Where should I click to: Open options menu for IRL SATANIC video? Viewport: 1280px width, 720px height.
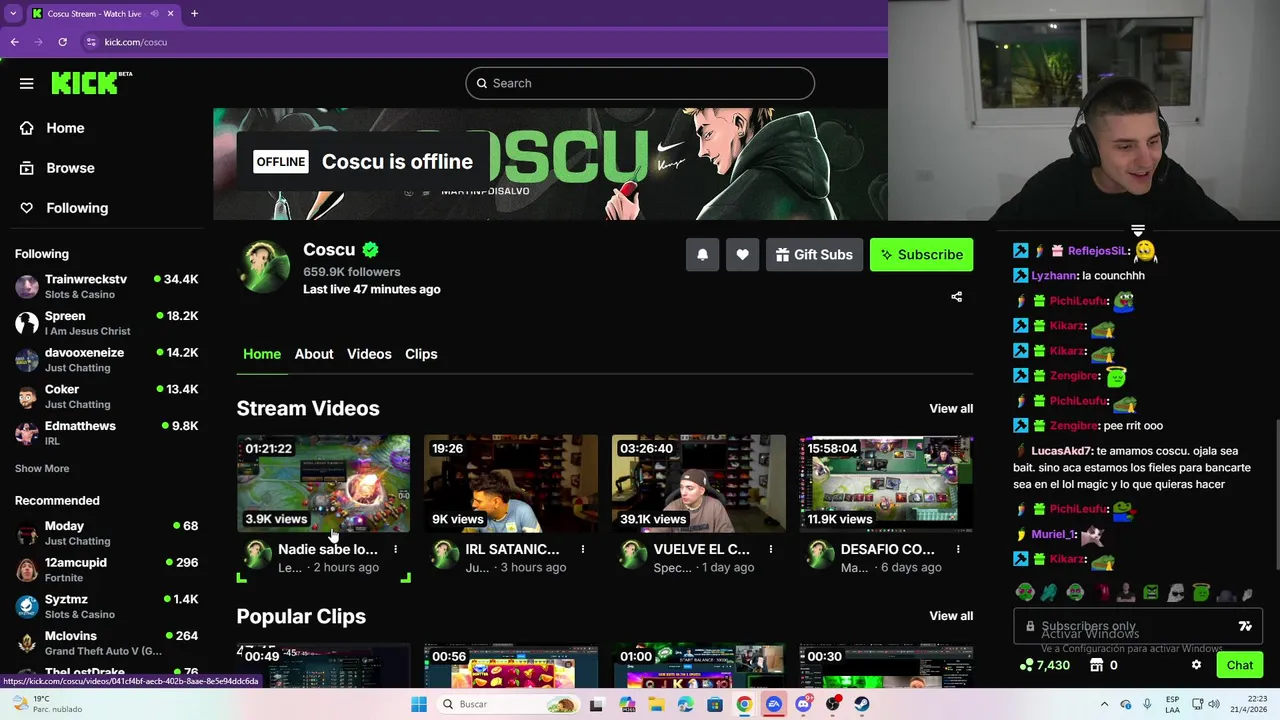coord(583,549)
